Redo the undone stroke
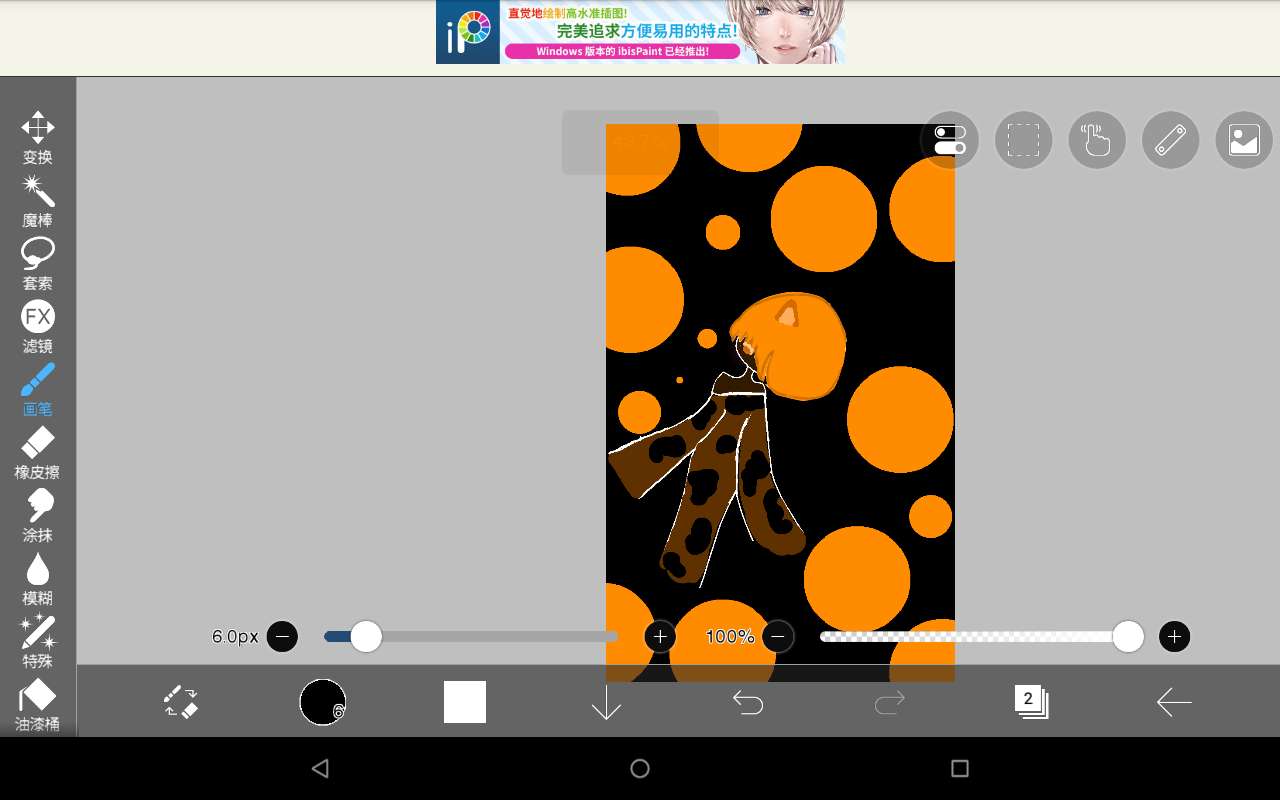1280x800 pixels. [x=889, y=703]
